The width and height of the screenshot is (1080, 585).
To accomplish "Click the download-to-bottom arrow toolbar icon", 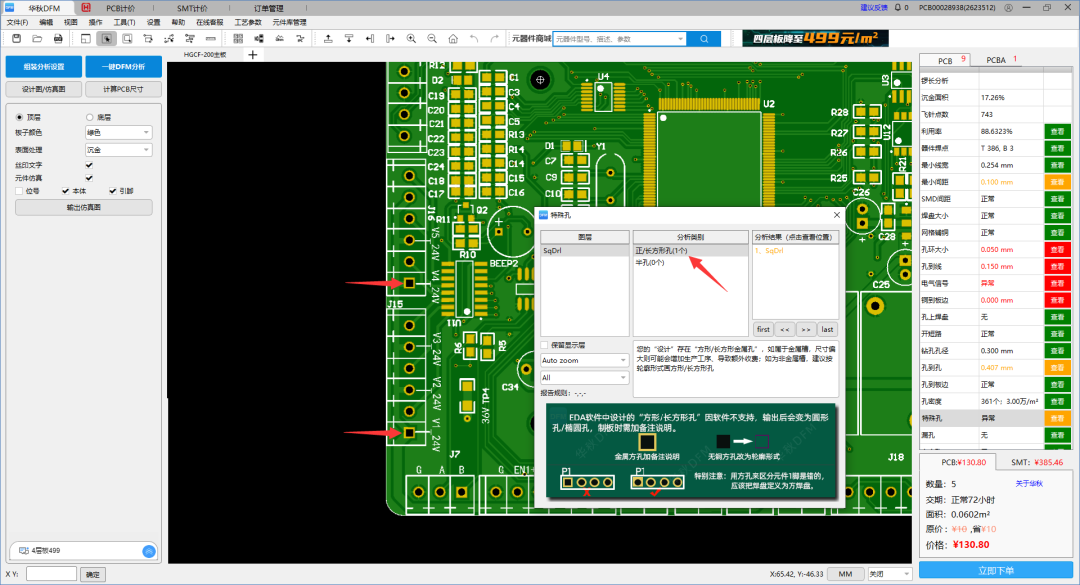I will coord(349,39).
